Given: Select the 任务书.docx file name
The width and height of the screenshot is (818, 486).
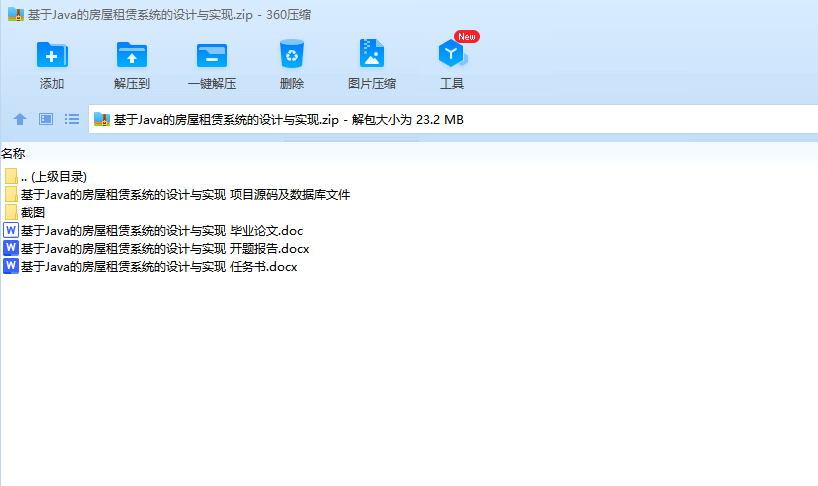Looking at the screenshot, I should click(159, 266).
